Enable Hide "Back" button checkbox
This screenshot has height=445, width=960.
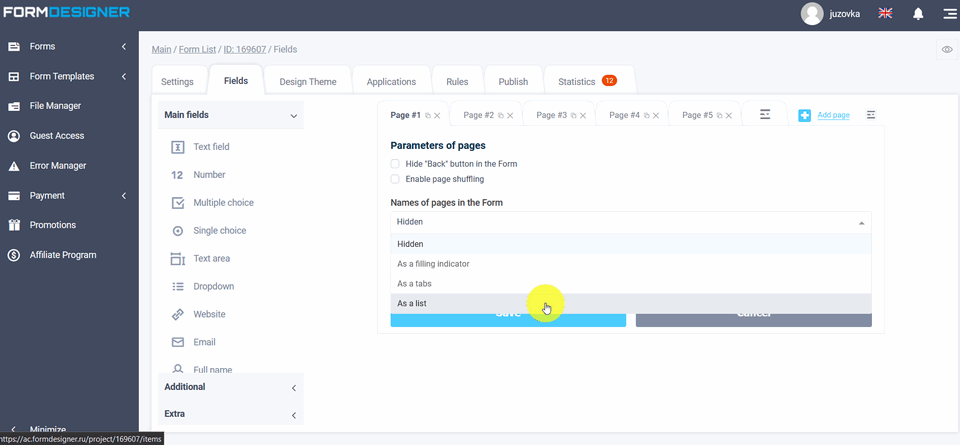click(x=395, y=164)
